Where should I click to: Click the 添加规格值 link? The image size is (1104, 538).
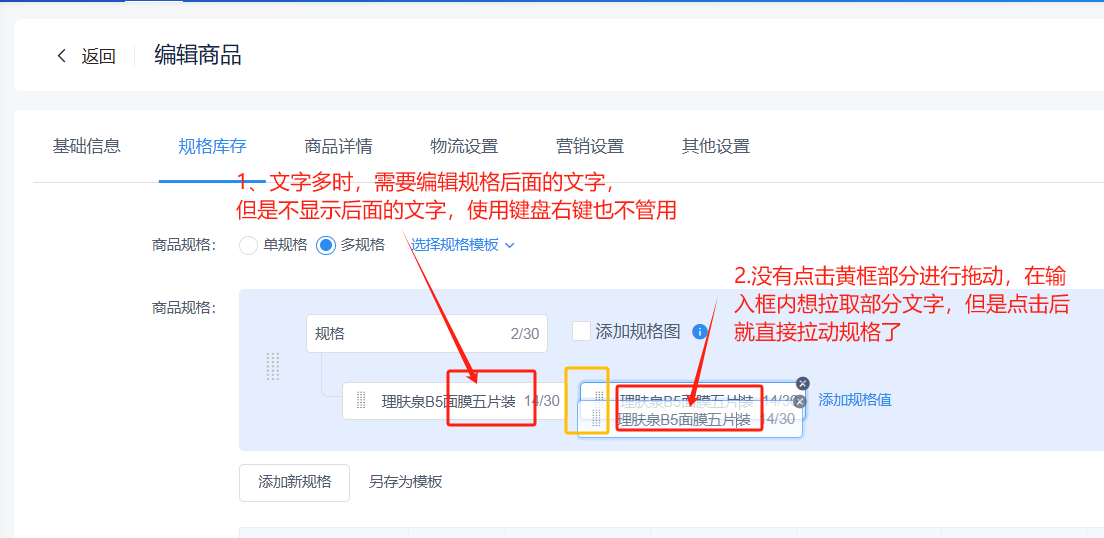coord(855,400)
